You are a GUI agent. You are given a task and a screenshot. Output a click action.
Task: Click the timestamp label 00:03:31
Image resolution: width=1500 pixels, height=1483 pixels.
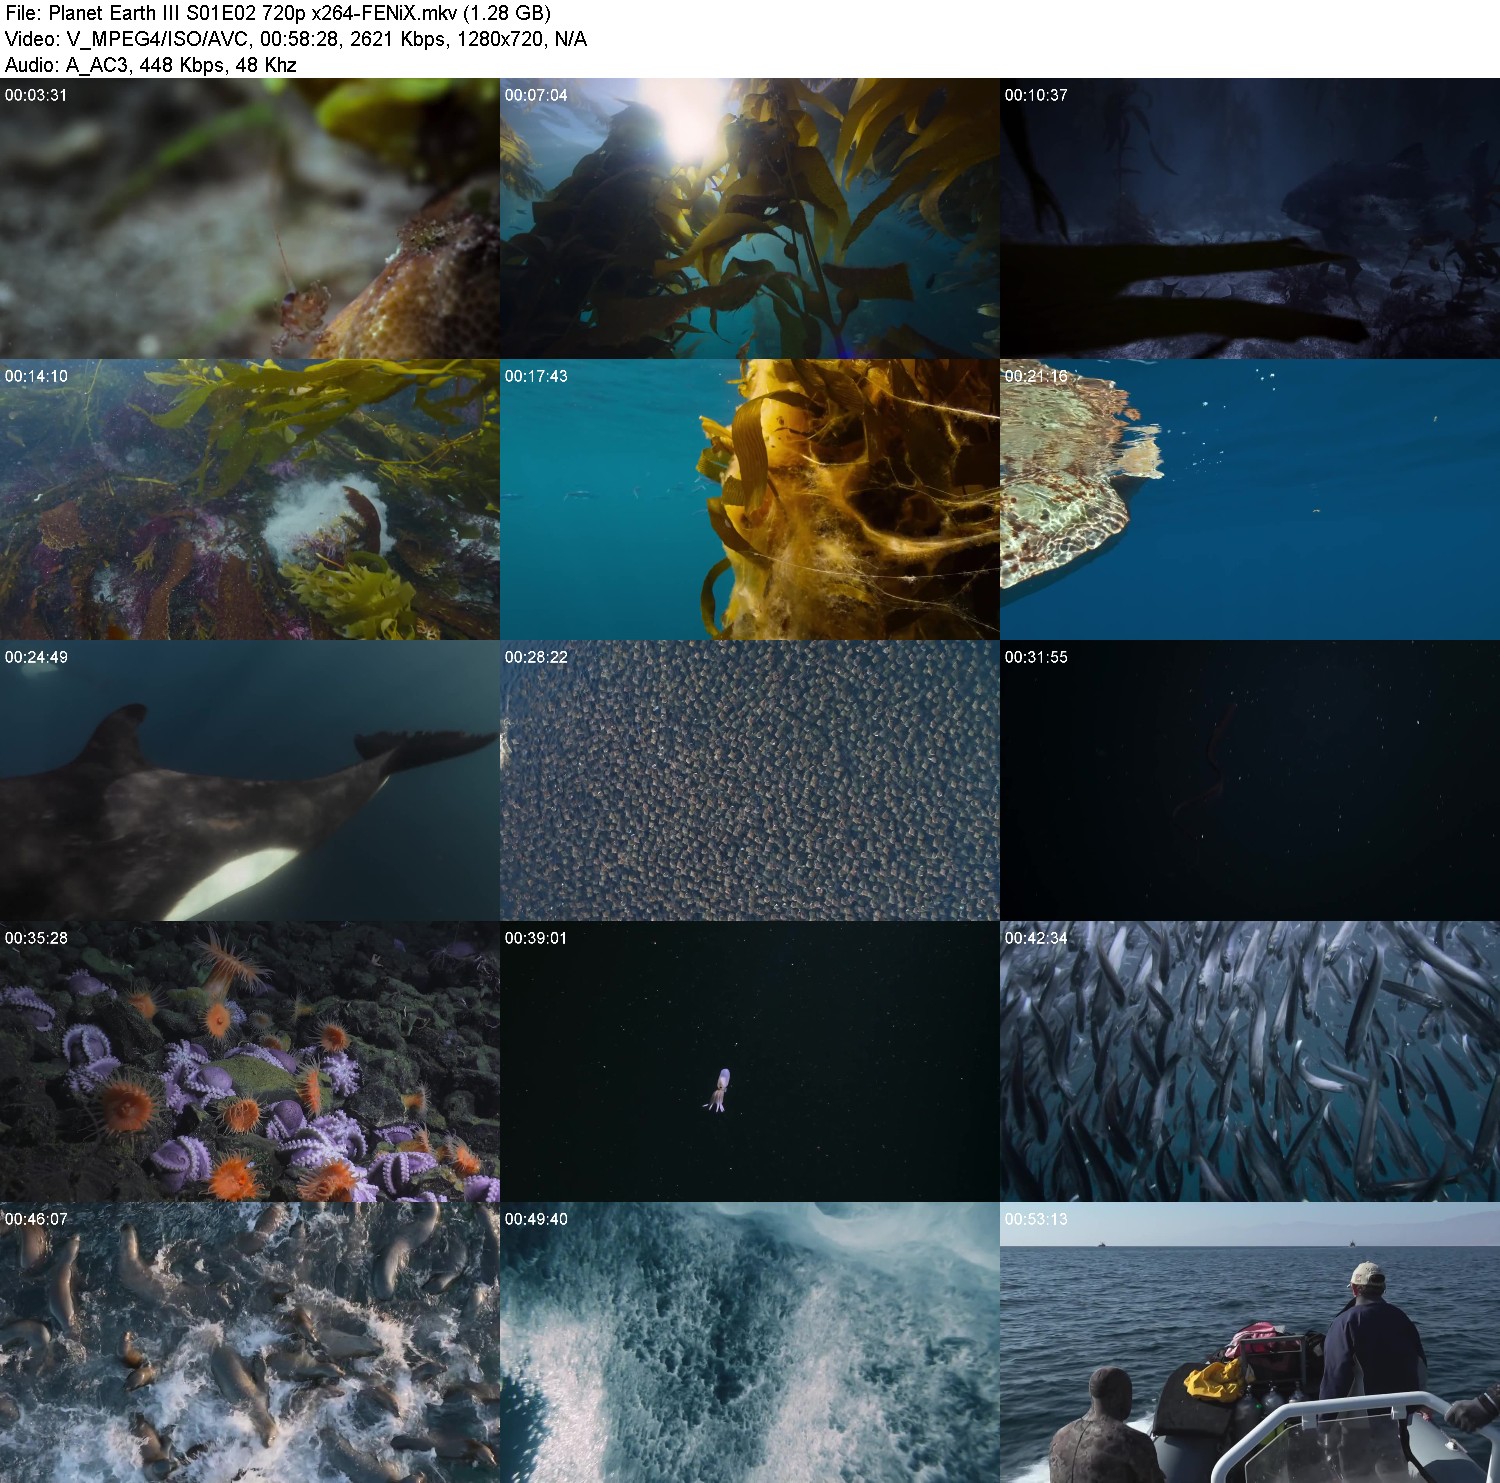tap(36, 95)
